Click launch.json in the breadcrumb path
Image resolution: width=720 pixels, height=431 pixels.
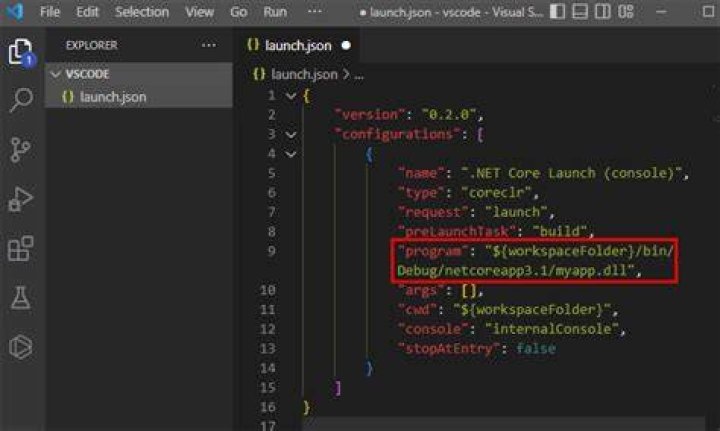click(x=304, y=74)
